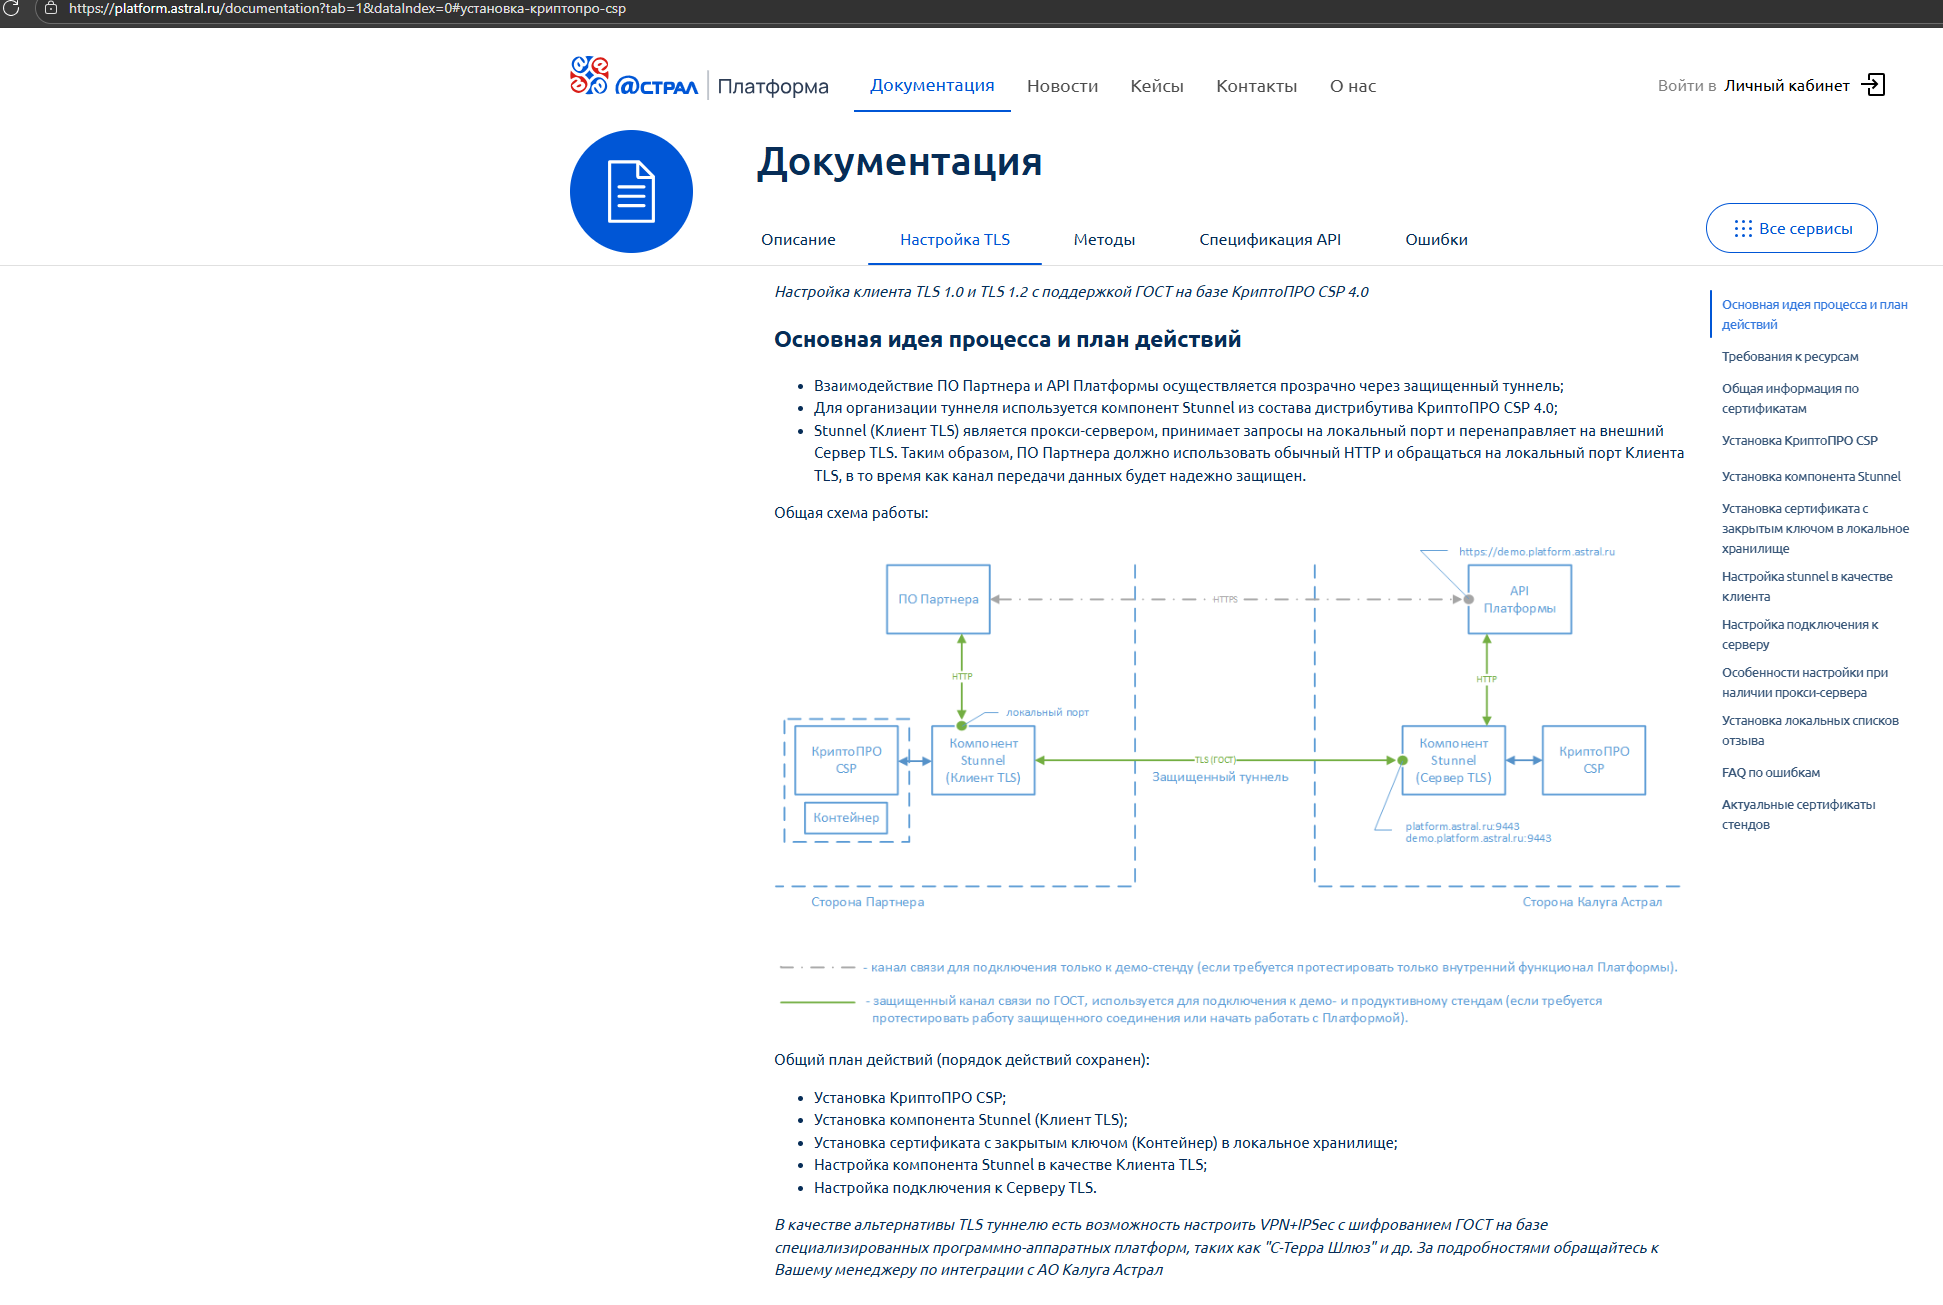The width and height of the screenshot is (1943, 1305).
Task: Click the https://demo.platform.astral.ru label
Action: (x=1536, y=552)
